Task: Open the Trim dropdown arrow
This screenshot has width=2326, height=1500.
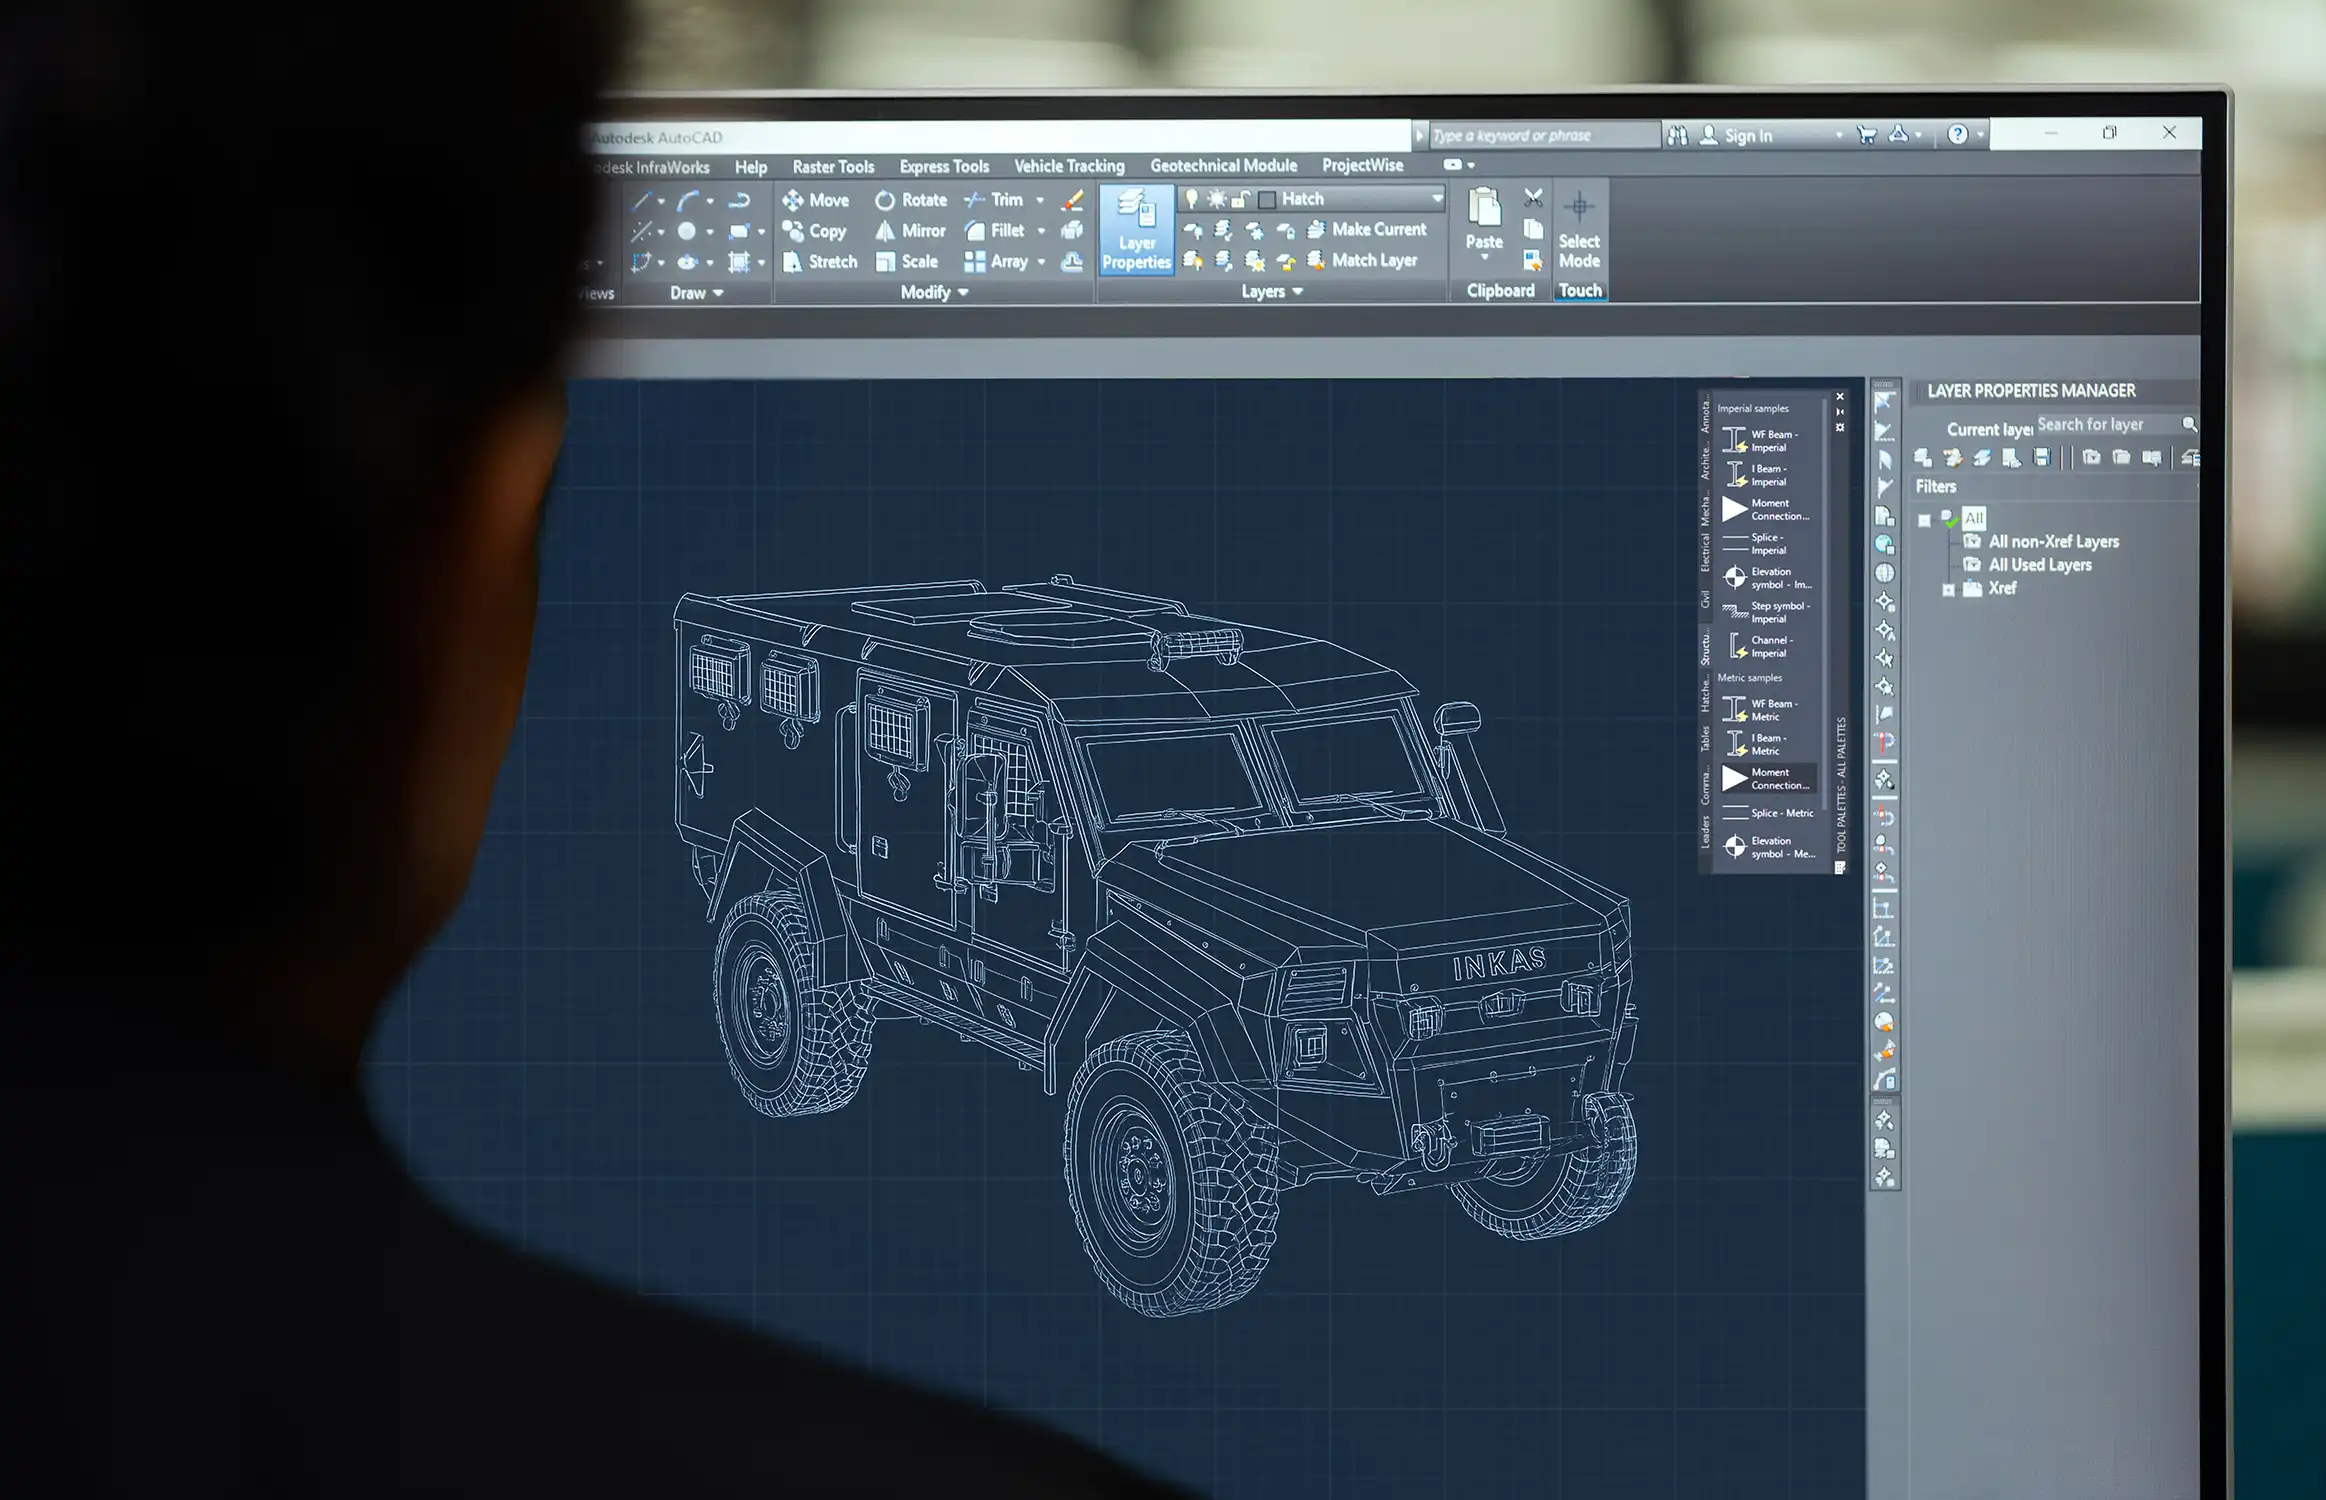Action: click(1040, 201)
